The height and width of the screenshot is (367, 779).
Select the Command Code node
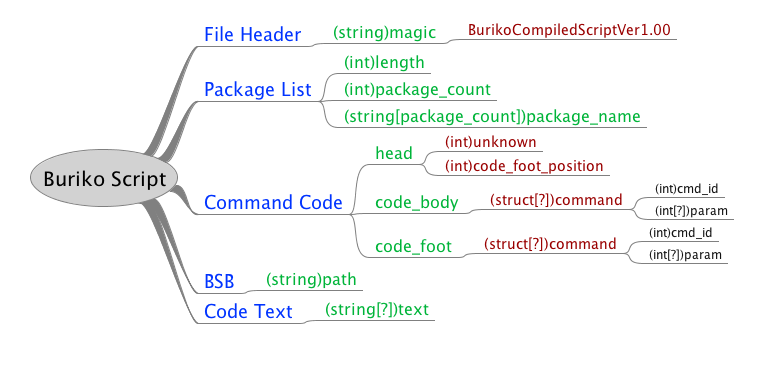coord(273,203)
